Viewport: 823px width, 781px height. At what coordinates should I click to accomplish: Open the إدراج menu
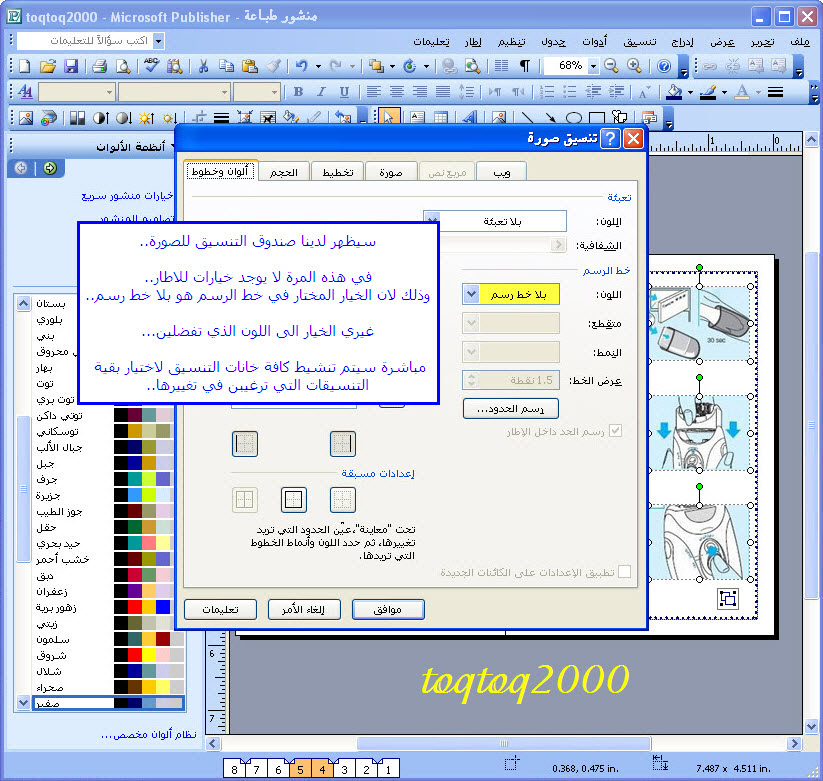pos(682,41)
